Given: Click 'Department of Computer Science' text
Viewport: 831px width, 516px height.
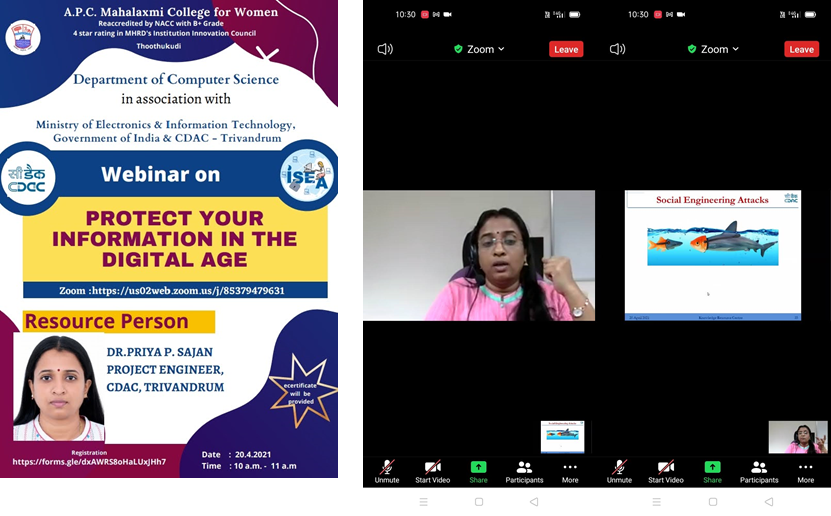Looking at the screenshot, I should pyautogui.click(x=176, y=79).
